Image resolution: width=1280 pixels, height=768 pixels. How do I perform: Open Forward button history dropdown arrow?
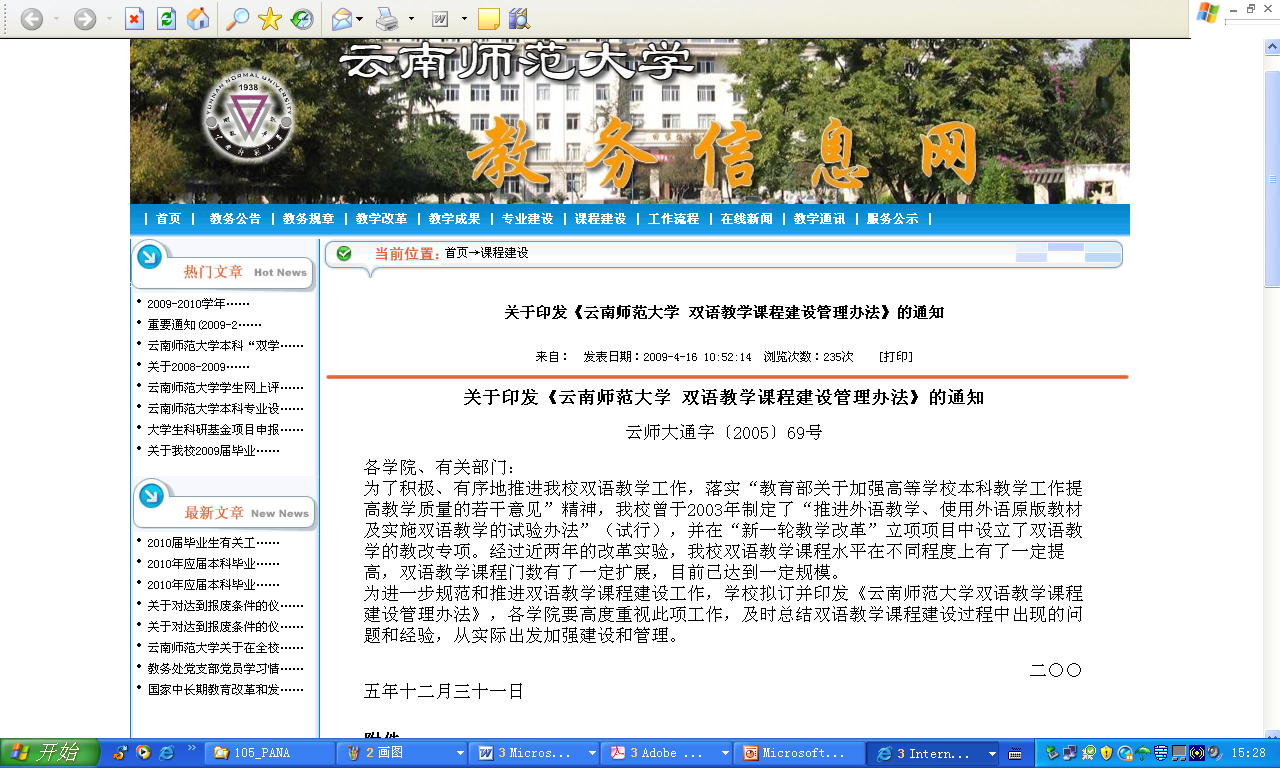[x=109, y=19]
